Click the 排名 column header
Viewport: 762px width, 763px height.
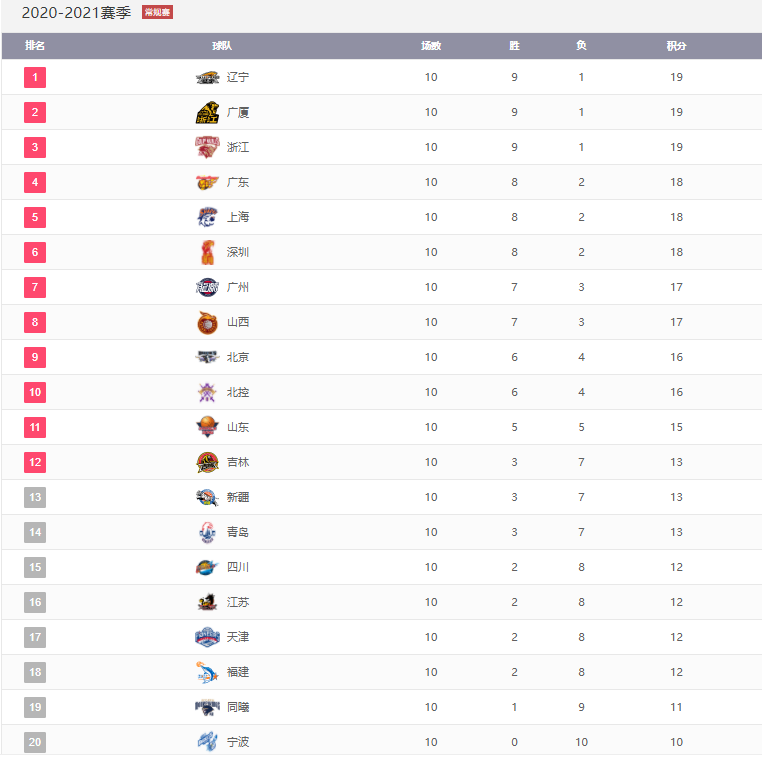point(35,46)
